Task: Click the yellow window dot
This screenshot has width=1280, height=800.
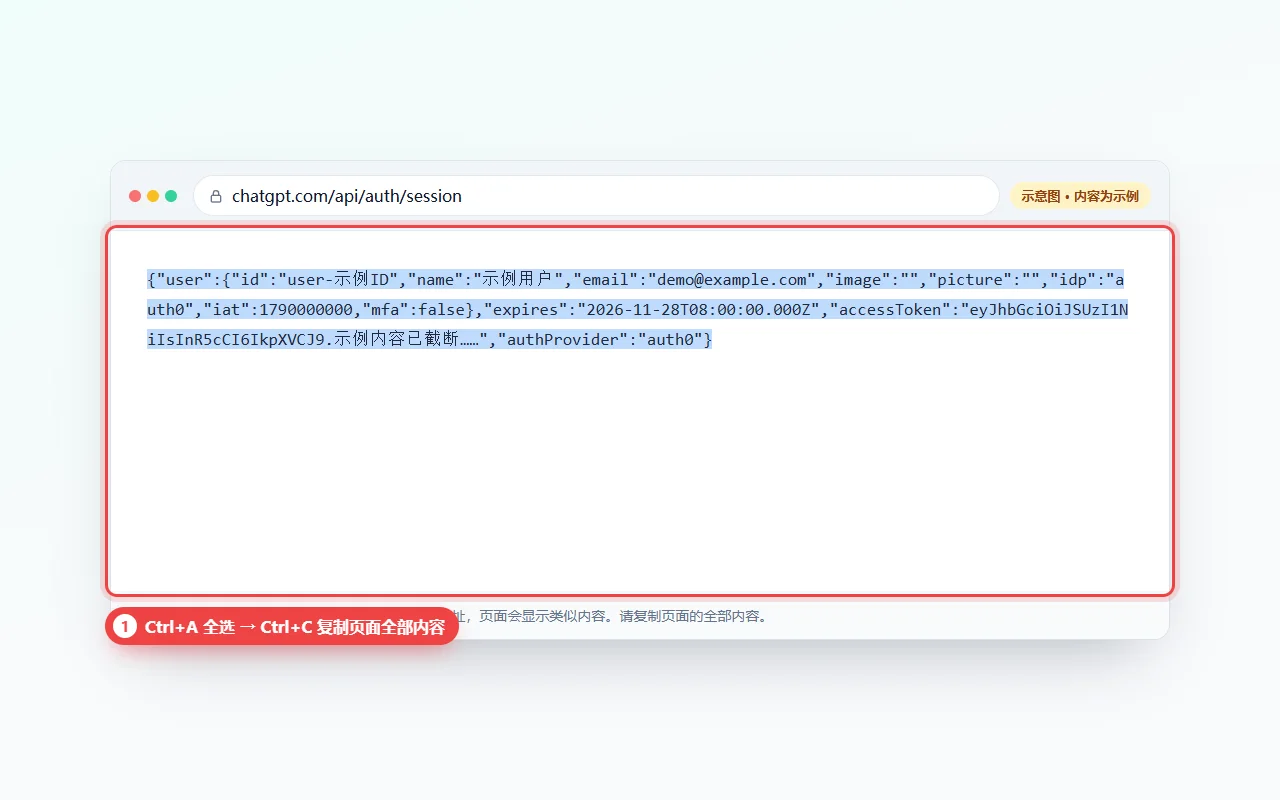Action: [153, 196]
